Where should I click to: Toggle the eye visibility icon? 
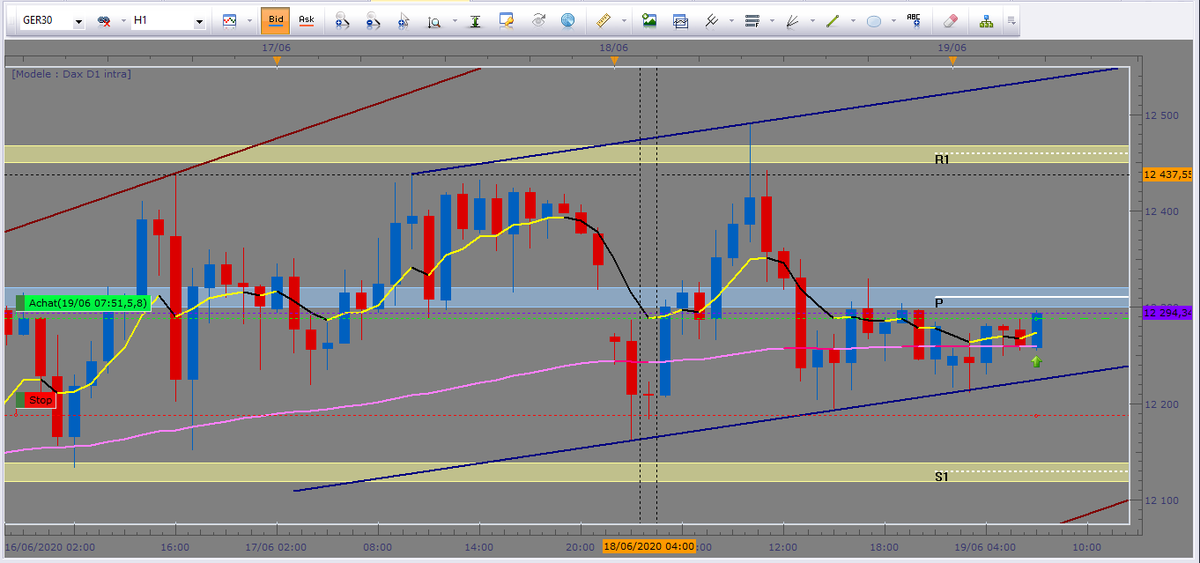coord(538,20)
